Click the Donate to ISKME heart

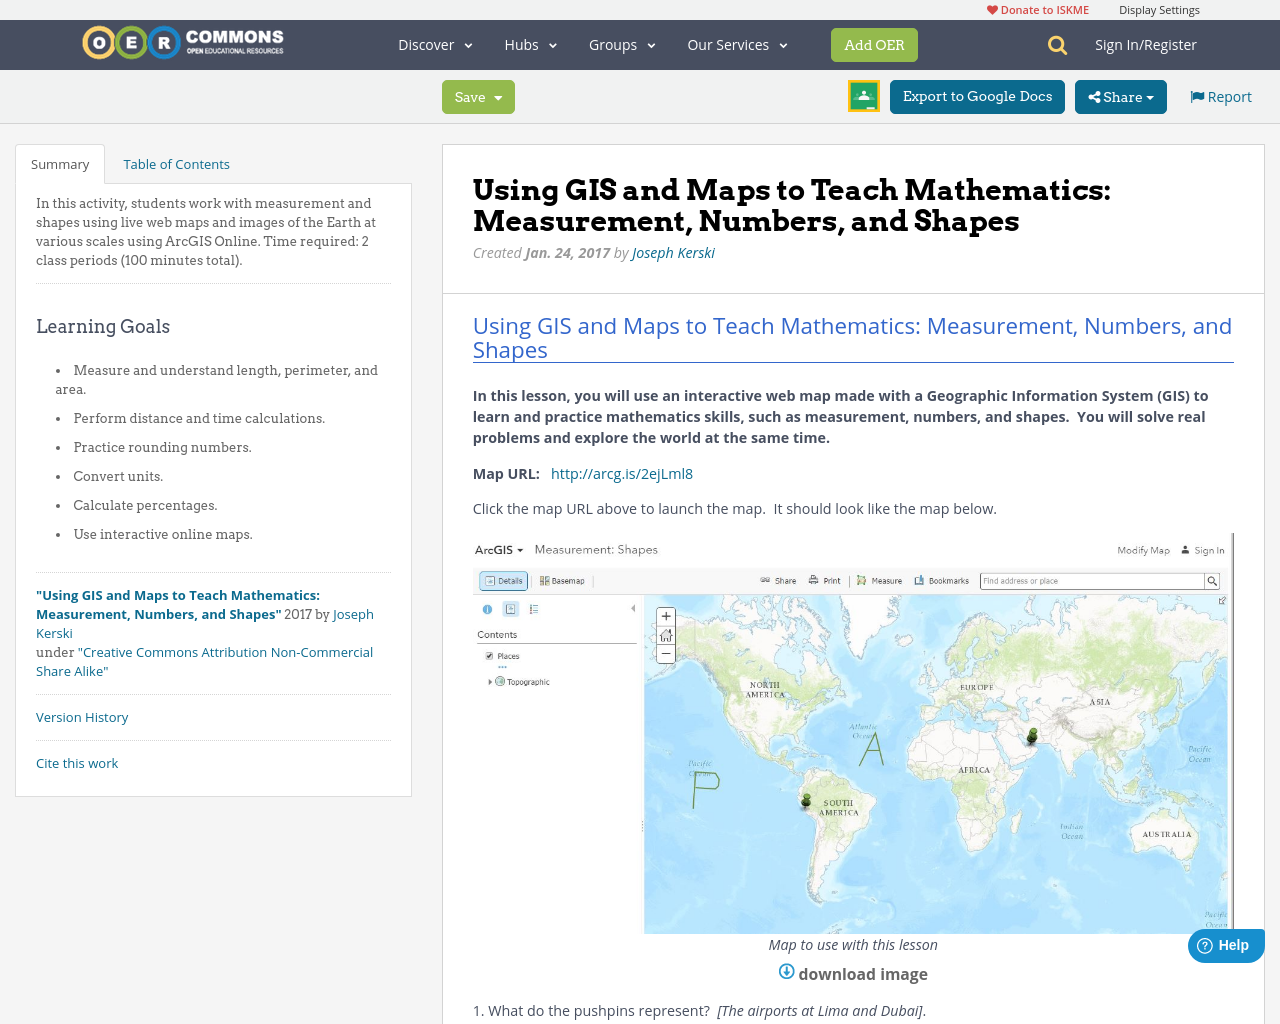pyautogui.click(x=991, y=8)
